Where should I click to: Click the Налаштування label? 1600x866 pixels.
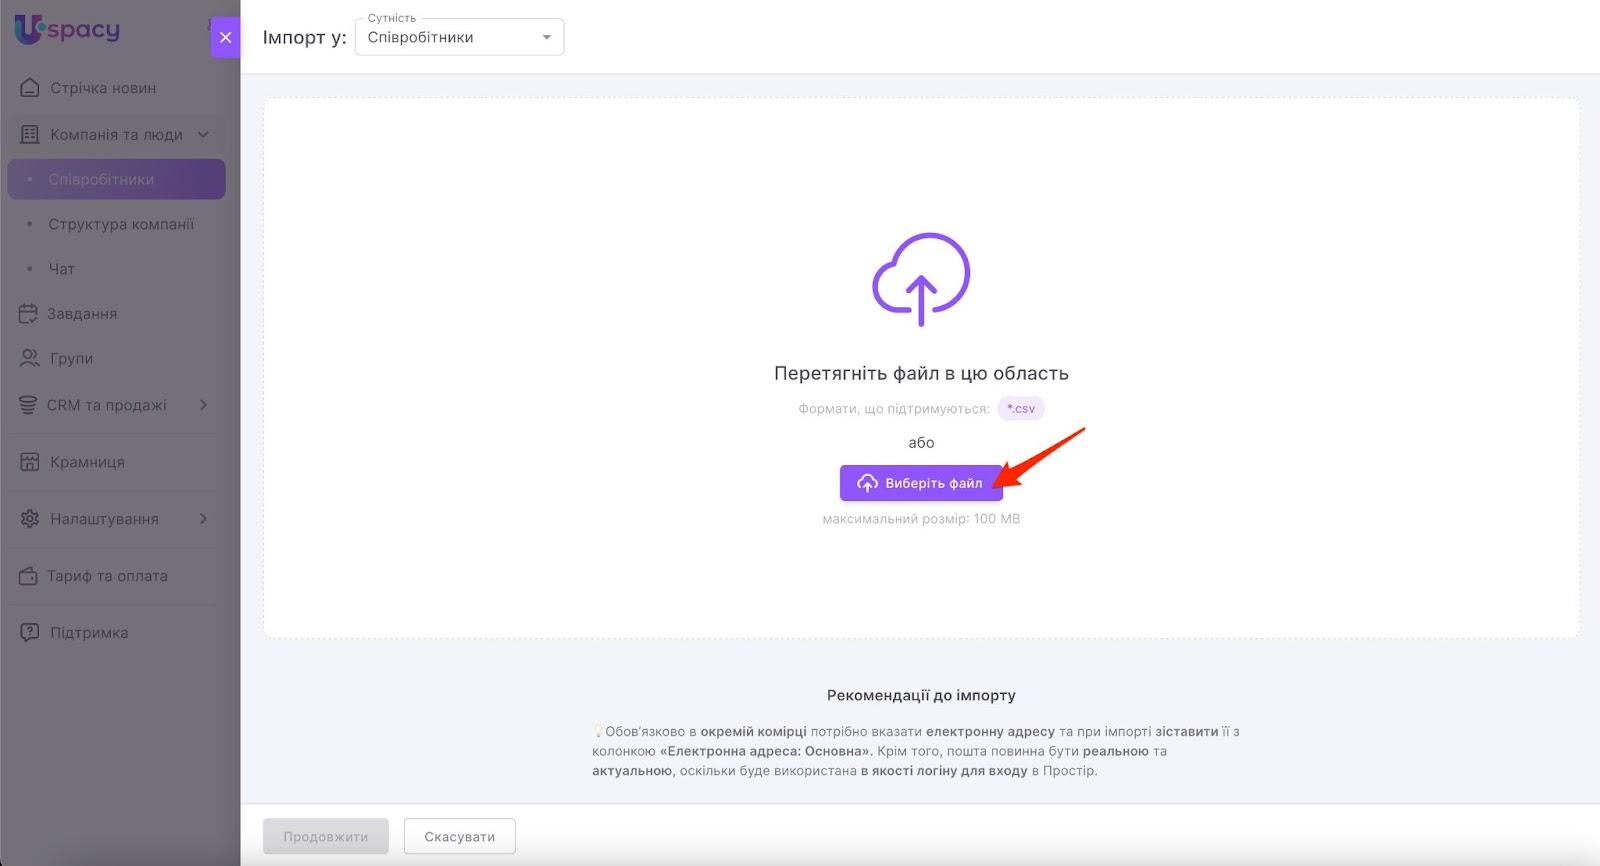point(104,519)
